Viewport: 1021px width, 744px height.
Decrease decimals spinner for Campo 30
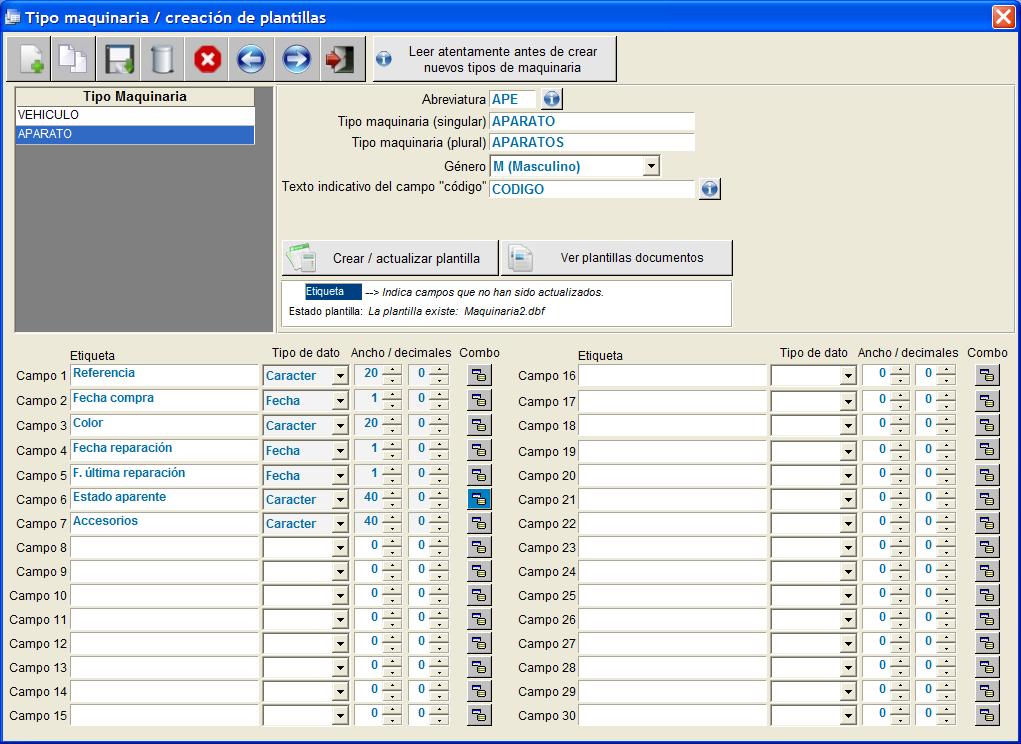pos(945,720)
